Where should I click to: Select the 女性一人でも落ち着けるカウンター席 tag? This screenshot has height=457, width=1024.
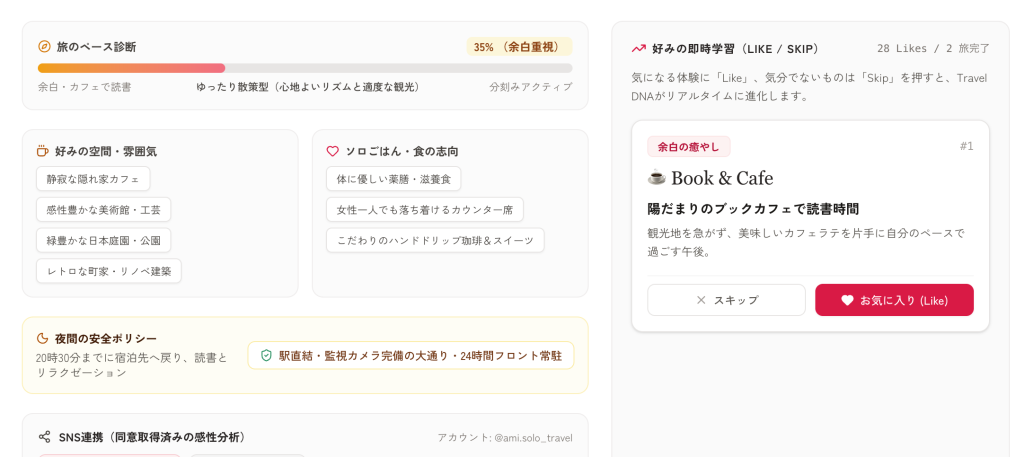424,210
